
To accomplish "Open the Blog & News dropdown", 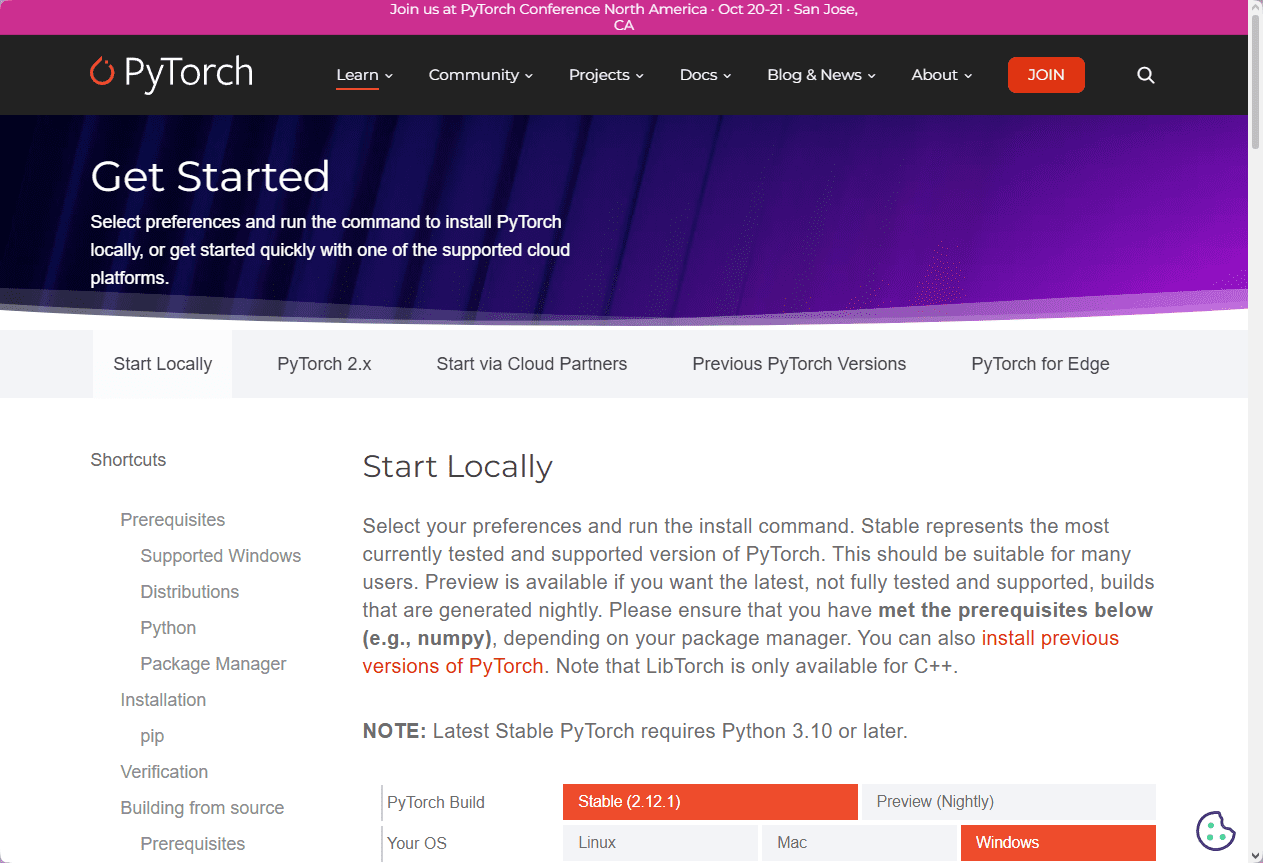I will coord(822,75).
